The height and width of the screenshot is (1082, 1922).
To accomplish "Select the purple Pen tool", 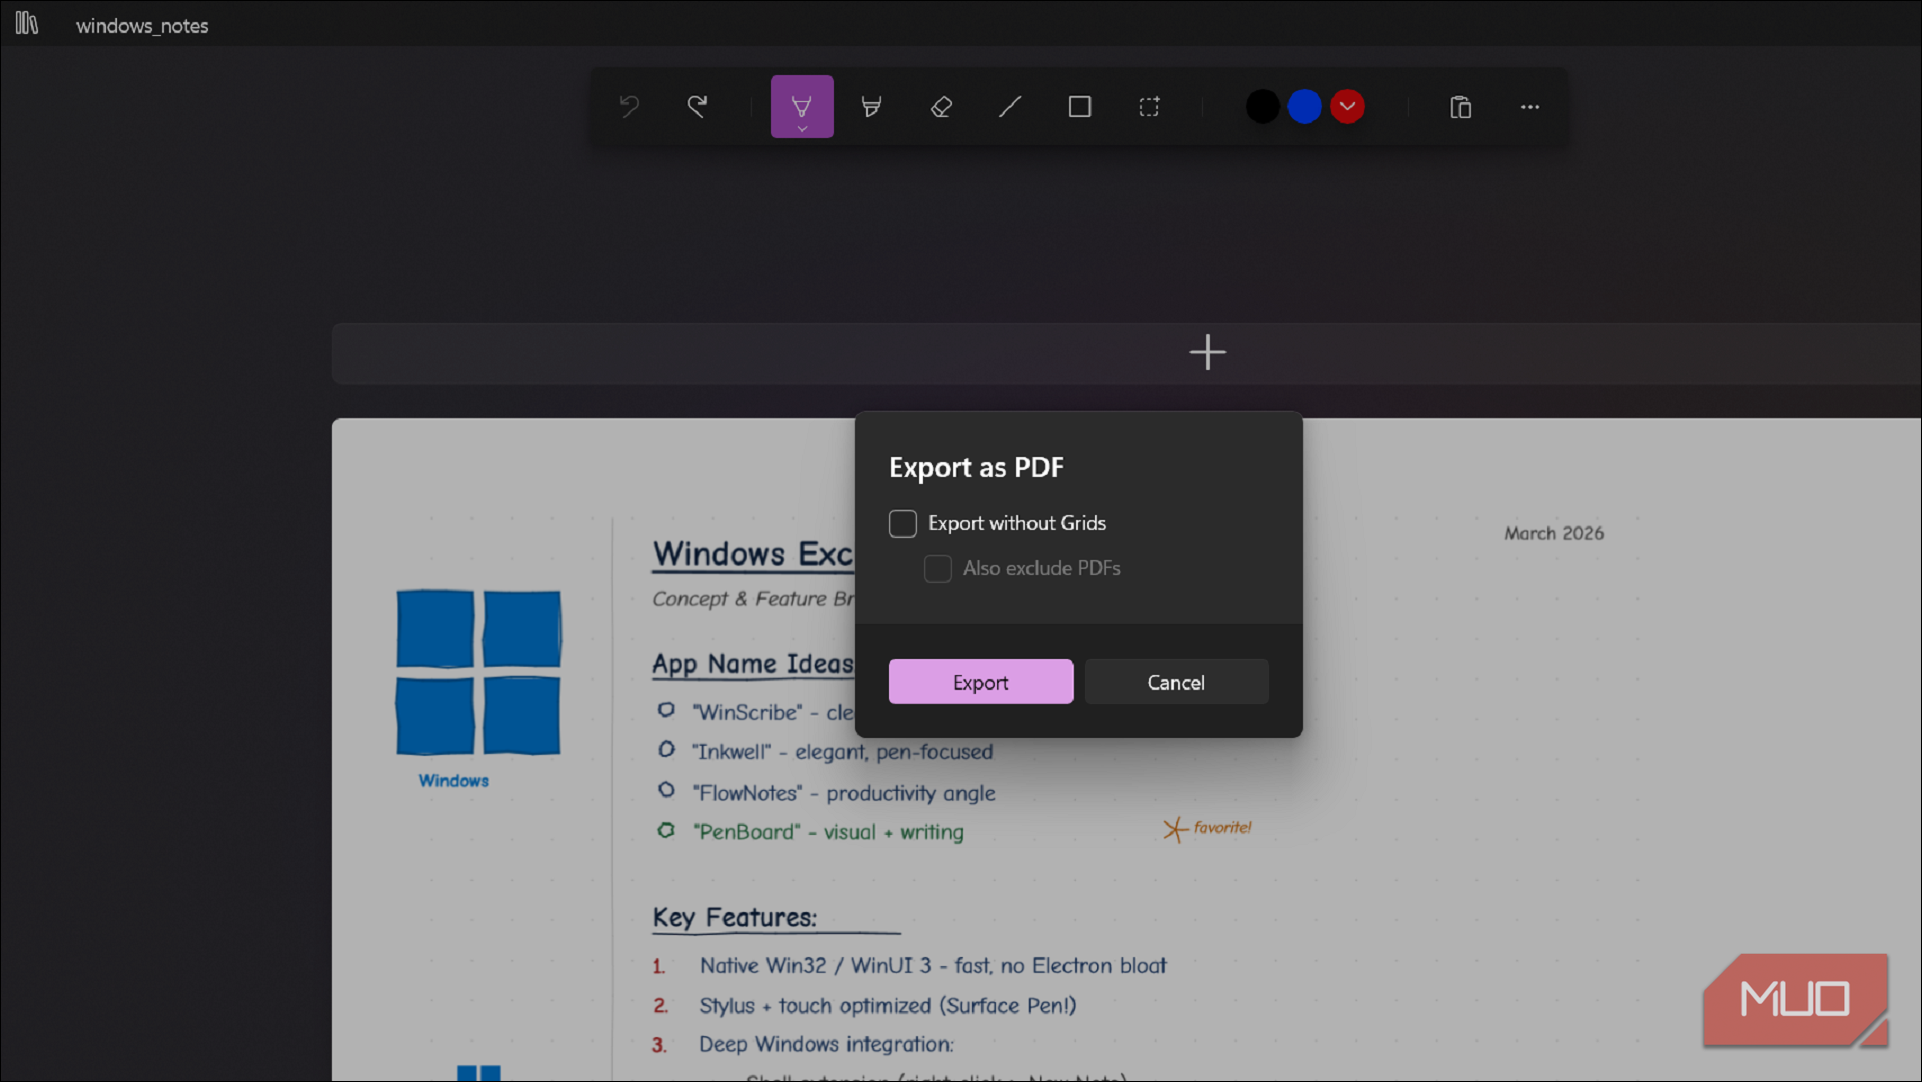I will 802,106.
